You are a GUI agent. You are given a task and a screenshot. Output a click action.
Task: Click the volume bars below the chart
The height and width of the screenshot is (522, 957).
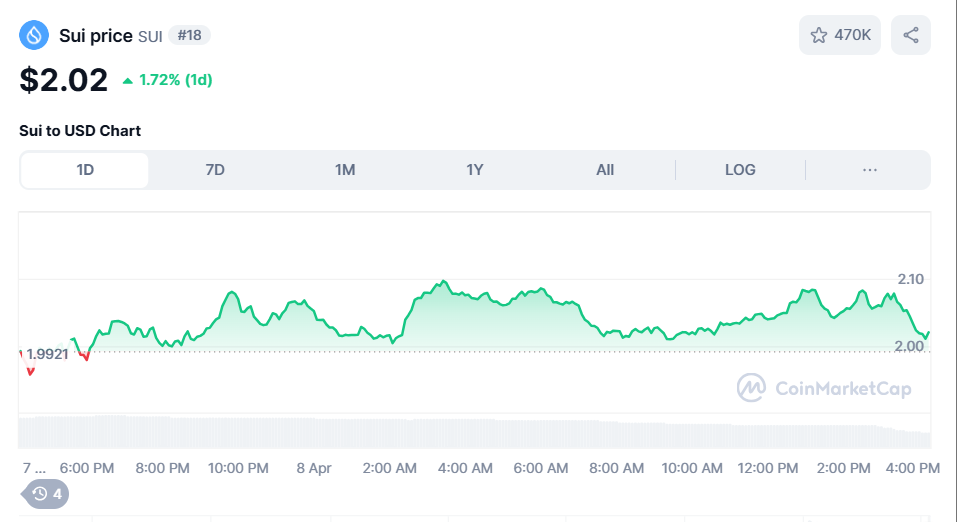[474, 432]
